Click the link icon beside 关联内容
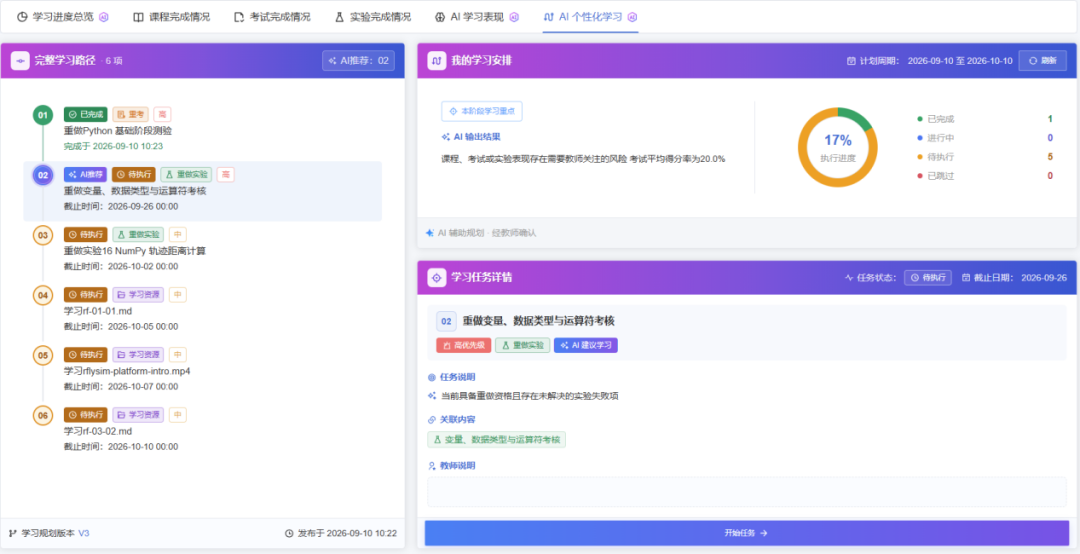The width and height of the screenshot is (1080, 554). tap(432, 420)
